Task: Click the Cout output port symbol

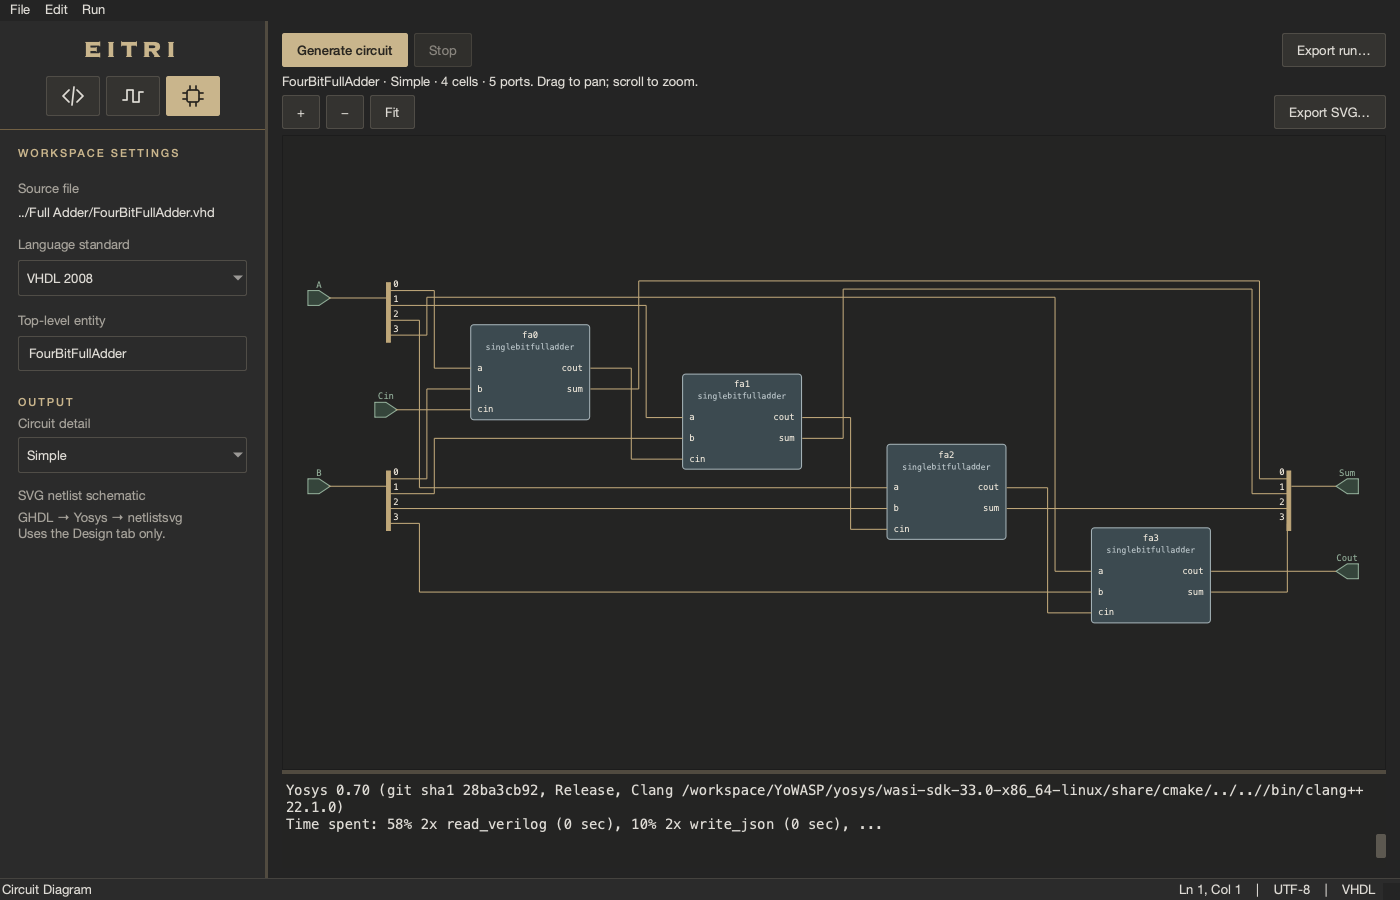Action: point(1347,571)
